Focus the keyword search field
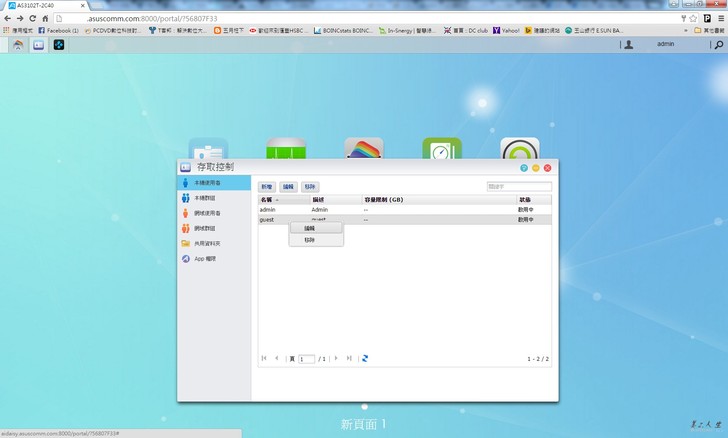The width and height of the screenshot is (728, 438). [519, 186]
